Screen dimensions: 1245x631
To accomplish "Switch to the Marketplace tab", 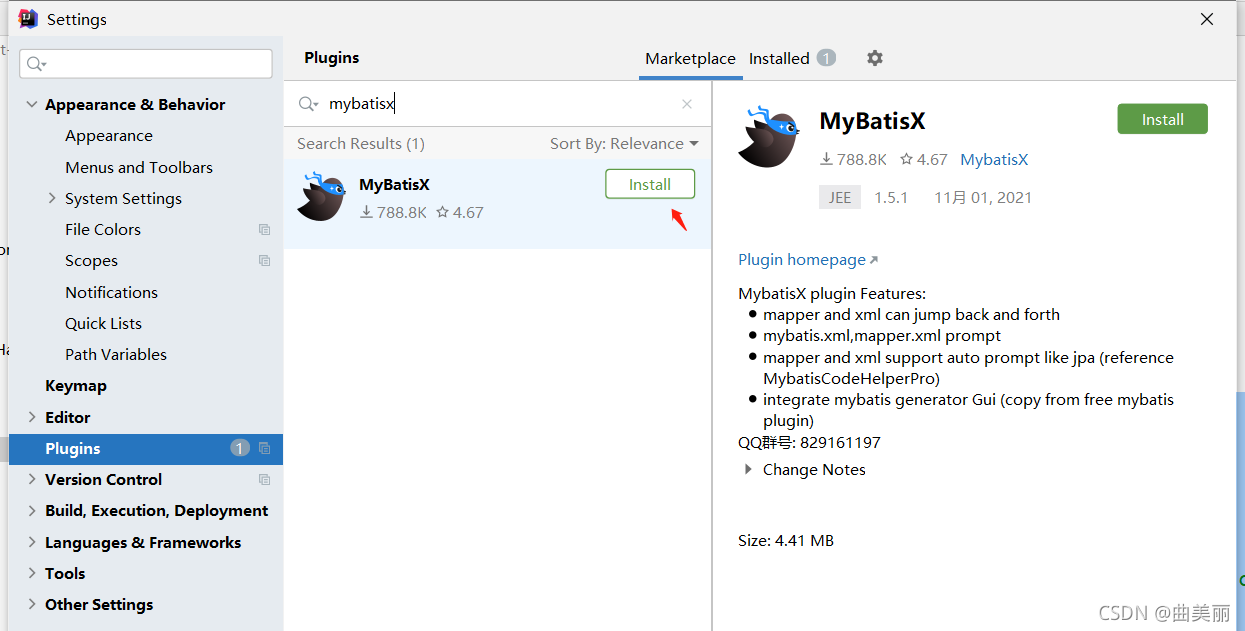I will [690, 58].
